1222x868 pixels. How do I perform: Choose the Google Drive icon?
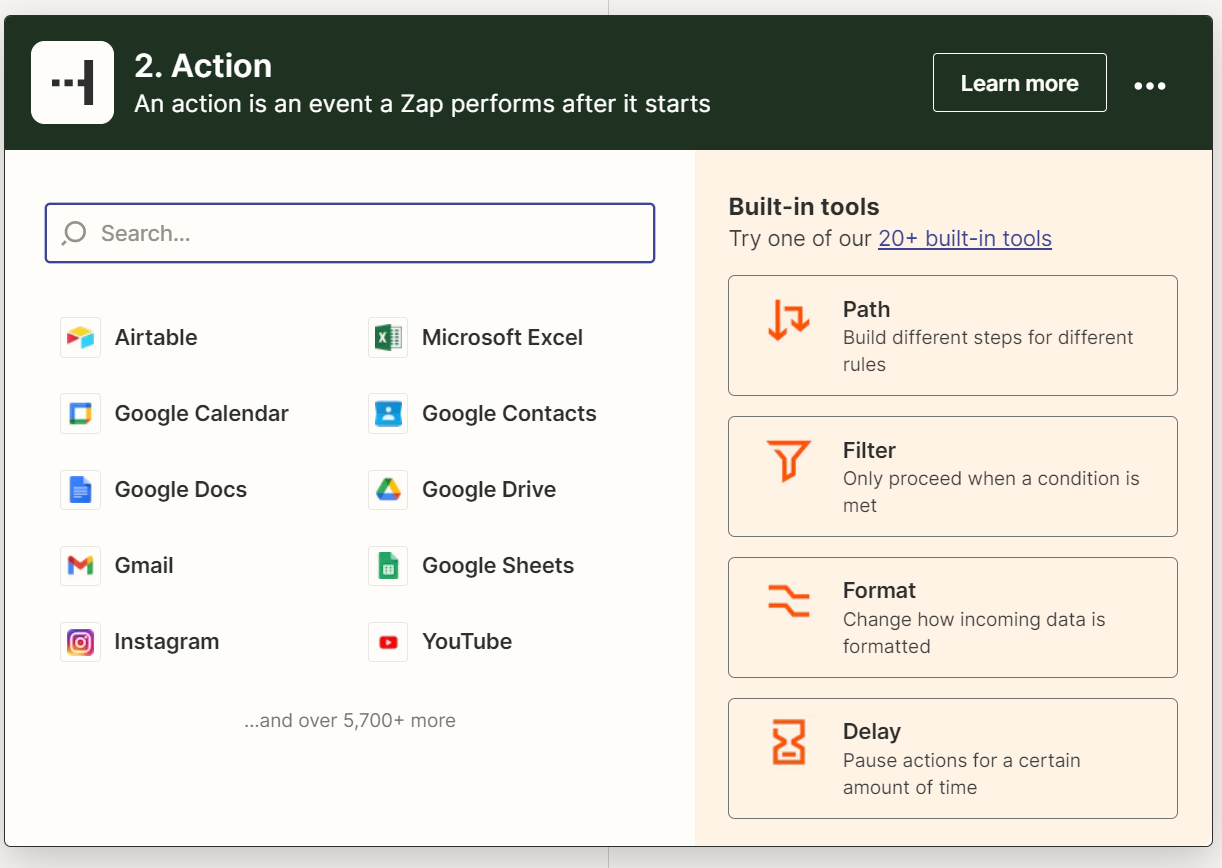pyautogui.click(x=388, y=490)
